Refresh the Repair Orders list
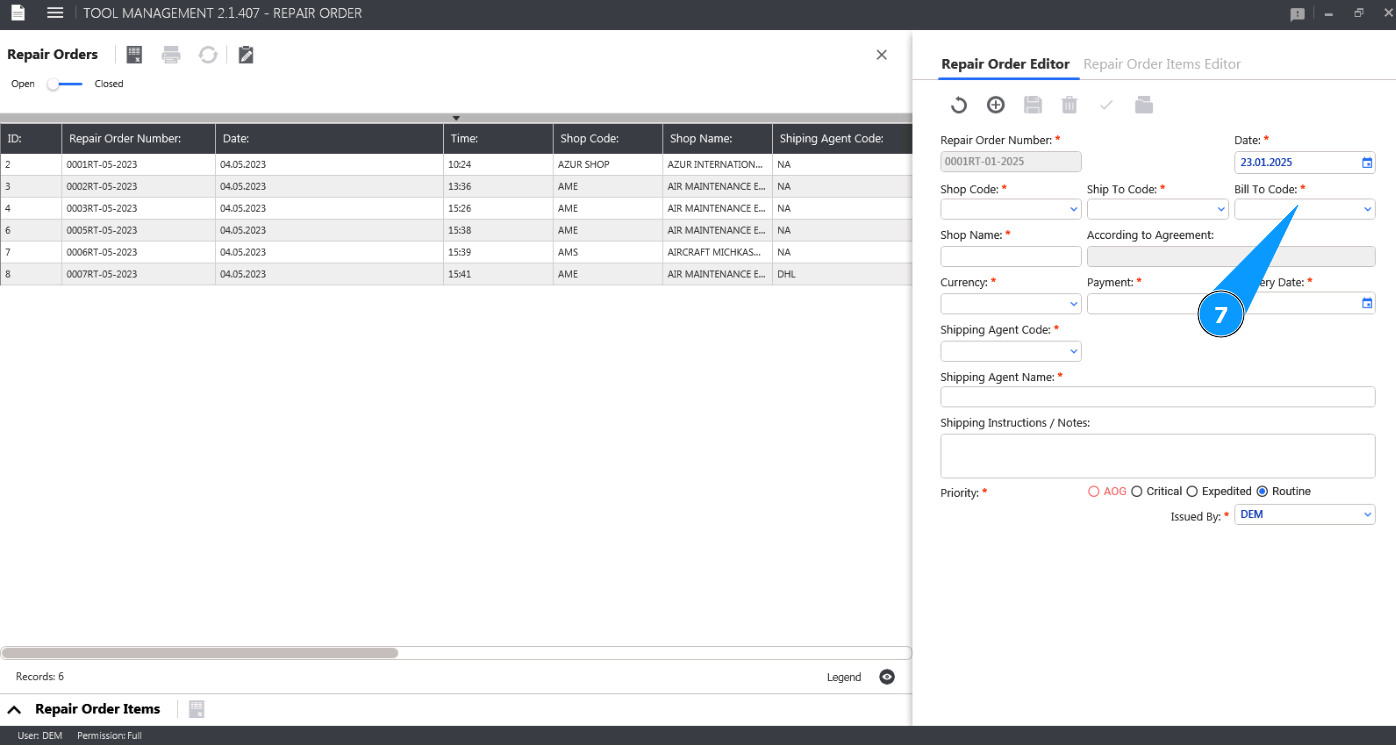This screenshot has height=746, width=1396. point(208,55)
